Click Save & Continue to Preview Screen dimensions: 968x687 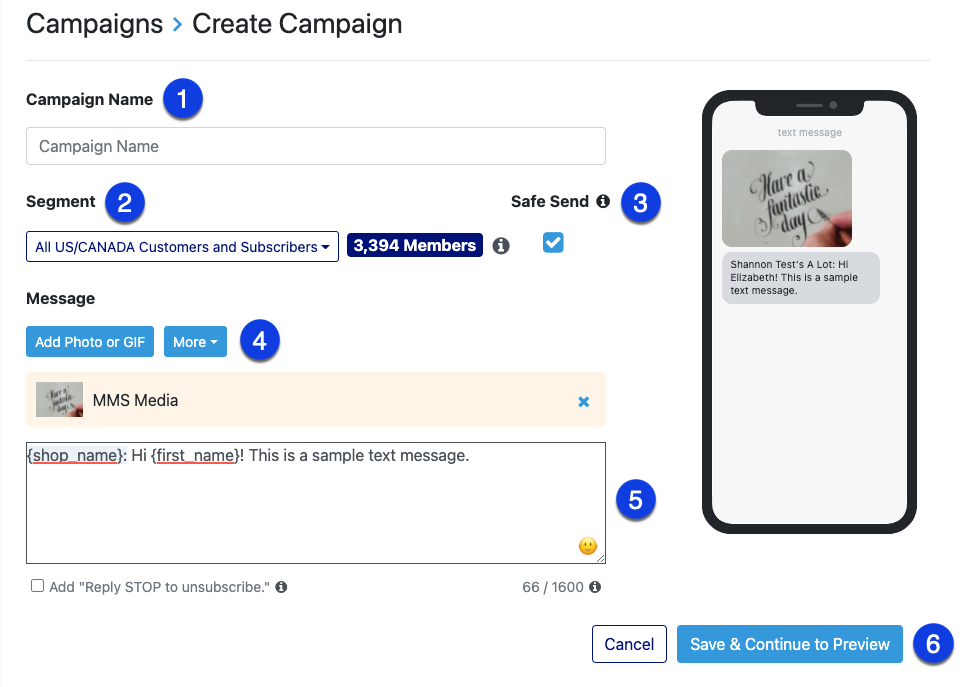tap(789, 644)
